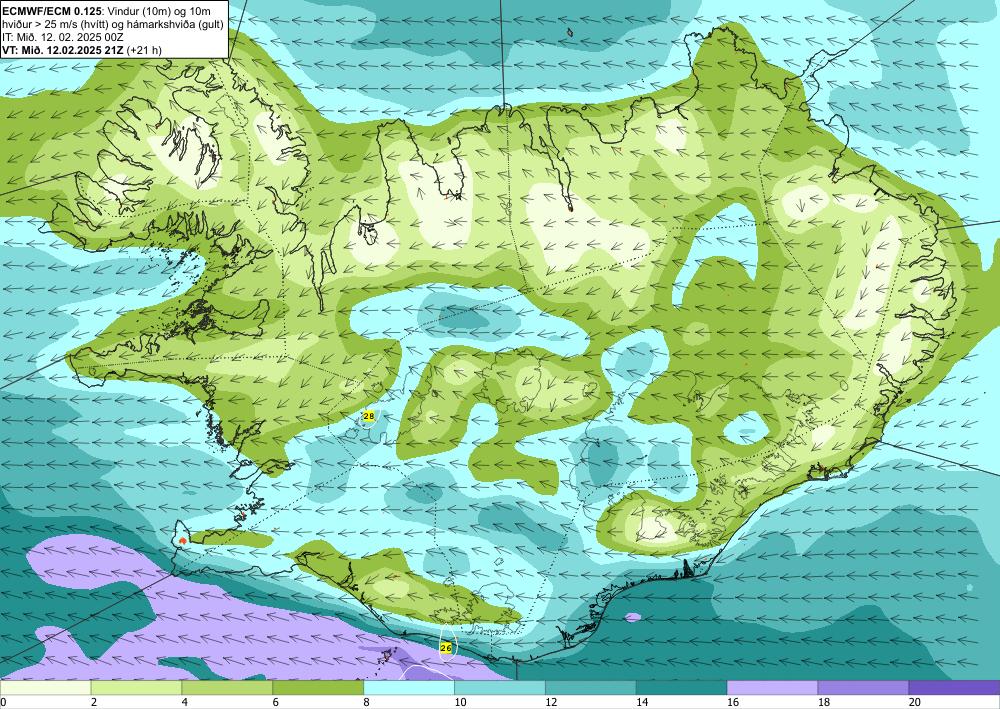1000x709 pixels.
Task: Click the legend value '8' label
Action: pyautogui.click(x=367, y=702)
